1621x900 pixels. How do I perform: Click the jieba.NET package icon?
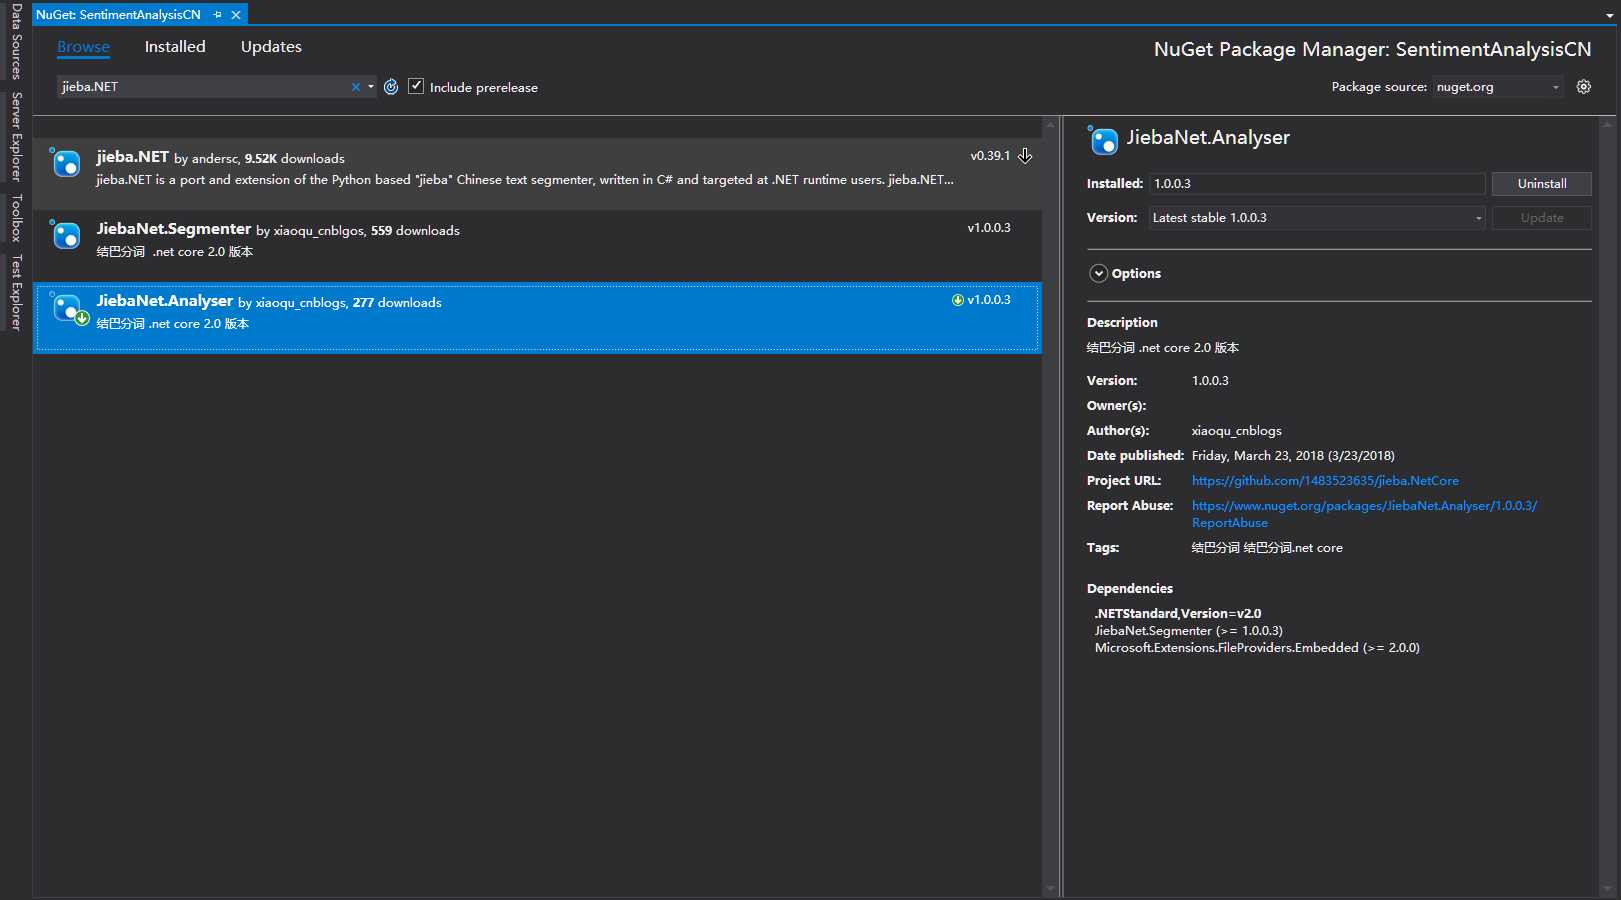[66, 163]
